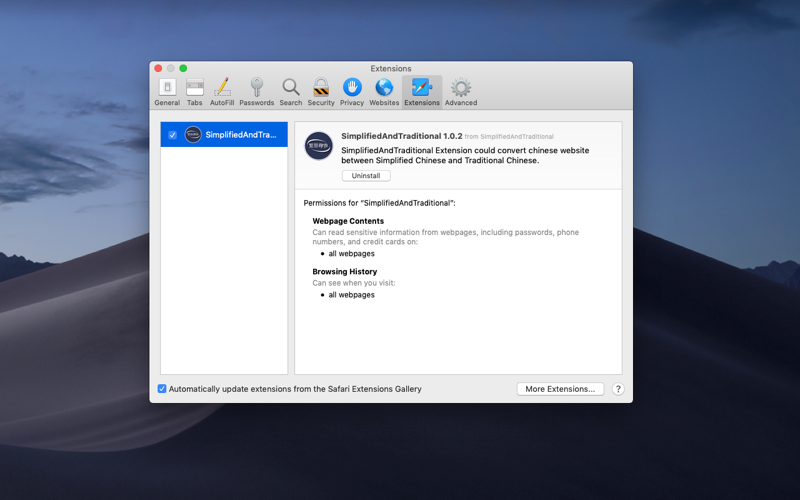Open the AutoFill preferences pane
The height and width of the screenshot is (500, 800).
(222, 92)
